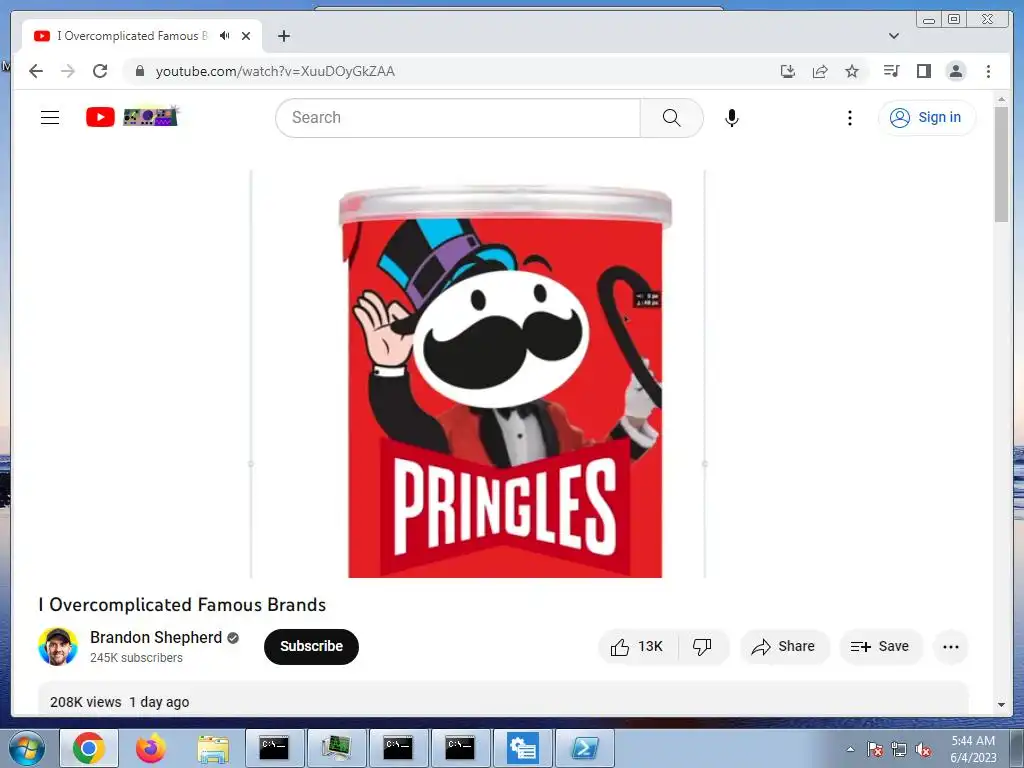
Task: Dislike the video with thumbs down
Action: (x=703, y=647)
